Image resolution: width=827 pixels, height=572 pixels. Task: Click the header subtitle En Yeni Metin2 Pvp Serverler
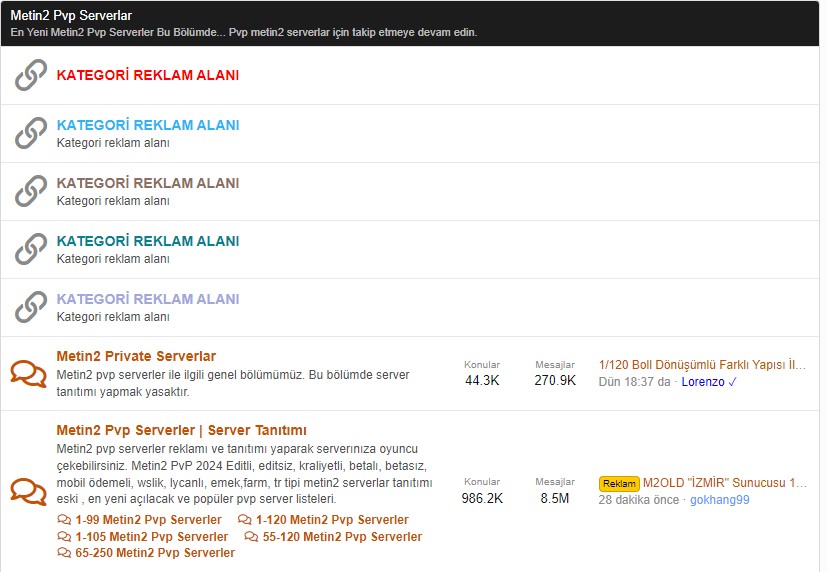pos(244,32)
